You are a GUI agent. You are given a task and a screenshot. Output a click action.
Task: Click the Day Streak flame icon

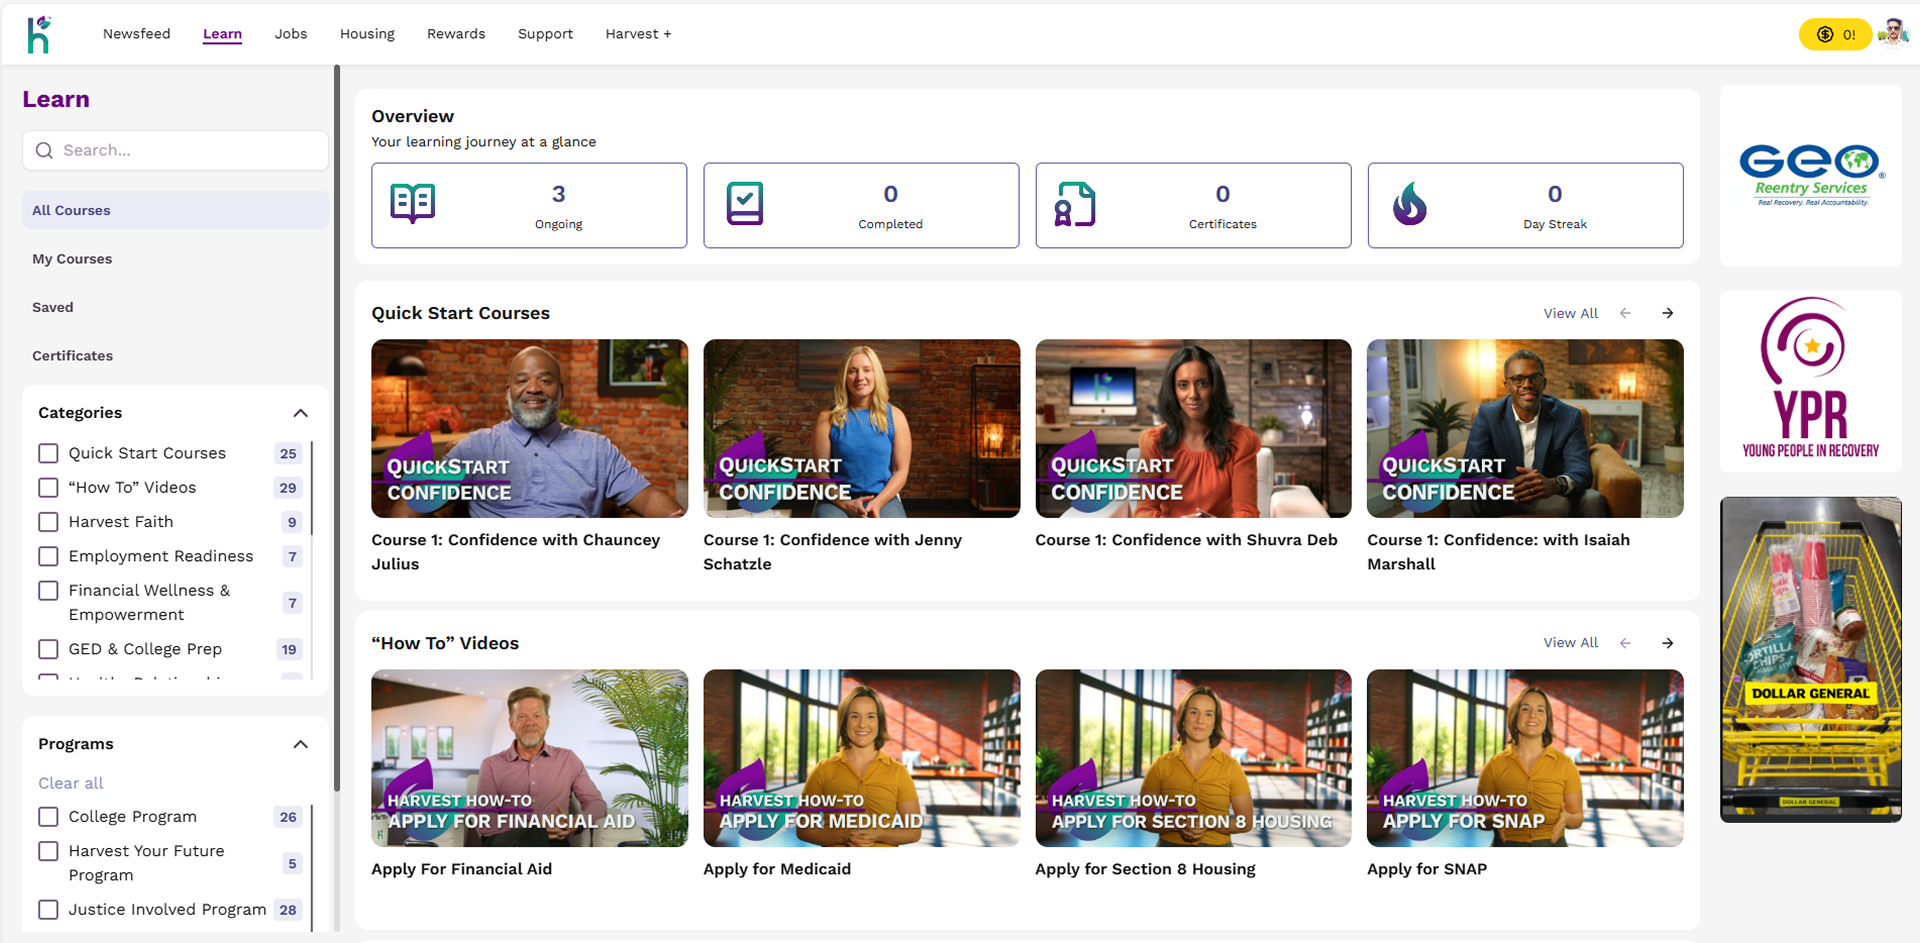click(x=1409, y=204)
